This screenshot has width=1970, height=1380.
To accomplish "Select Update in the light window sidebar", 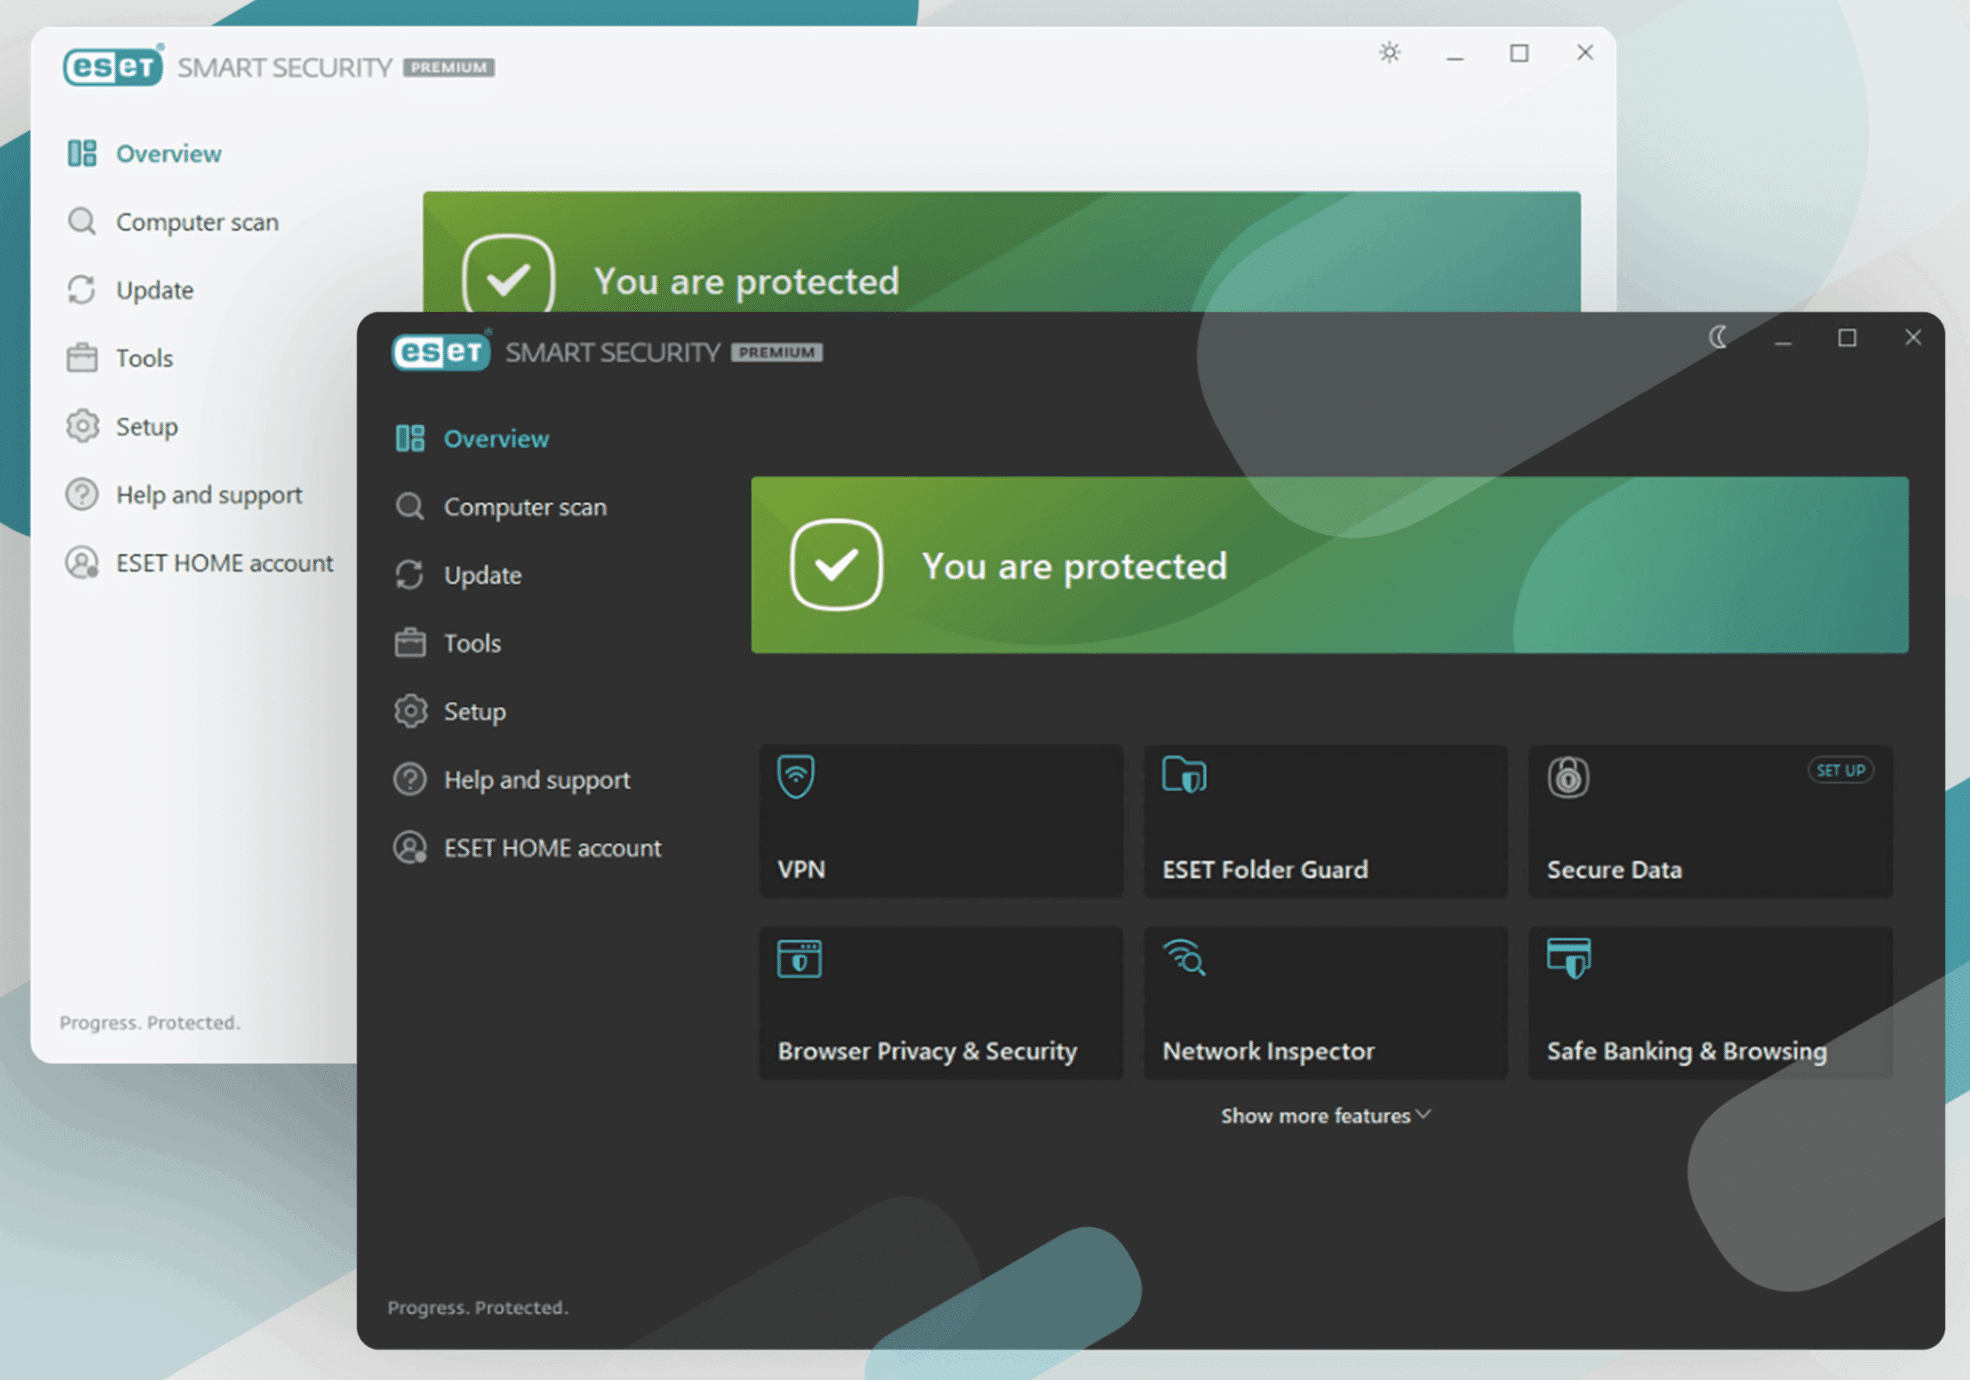I will point(154,289).
